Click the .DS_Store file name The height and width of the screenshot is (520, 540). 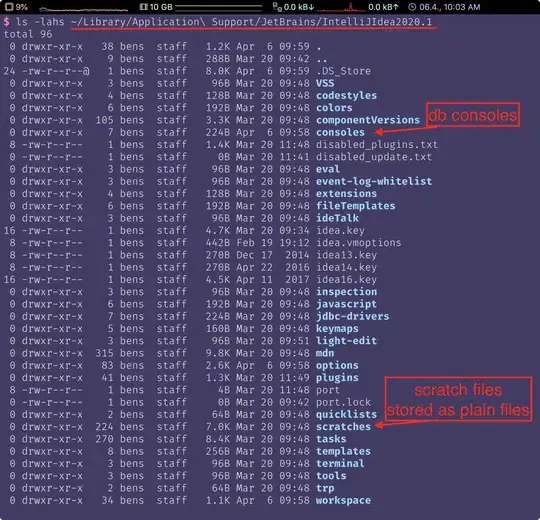(343, 71)
